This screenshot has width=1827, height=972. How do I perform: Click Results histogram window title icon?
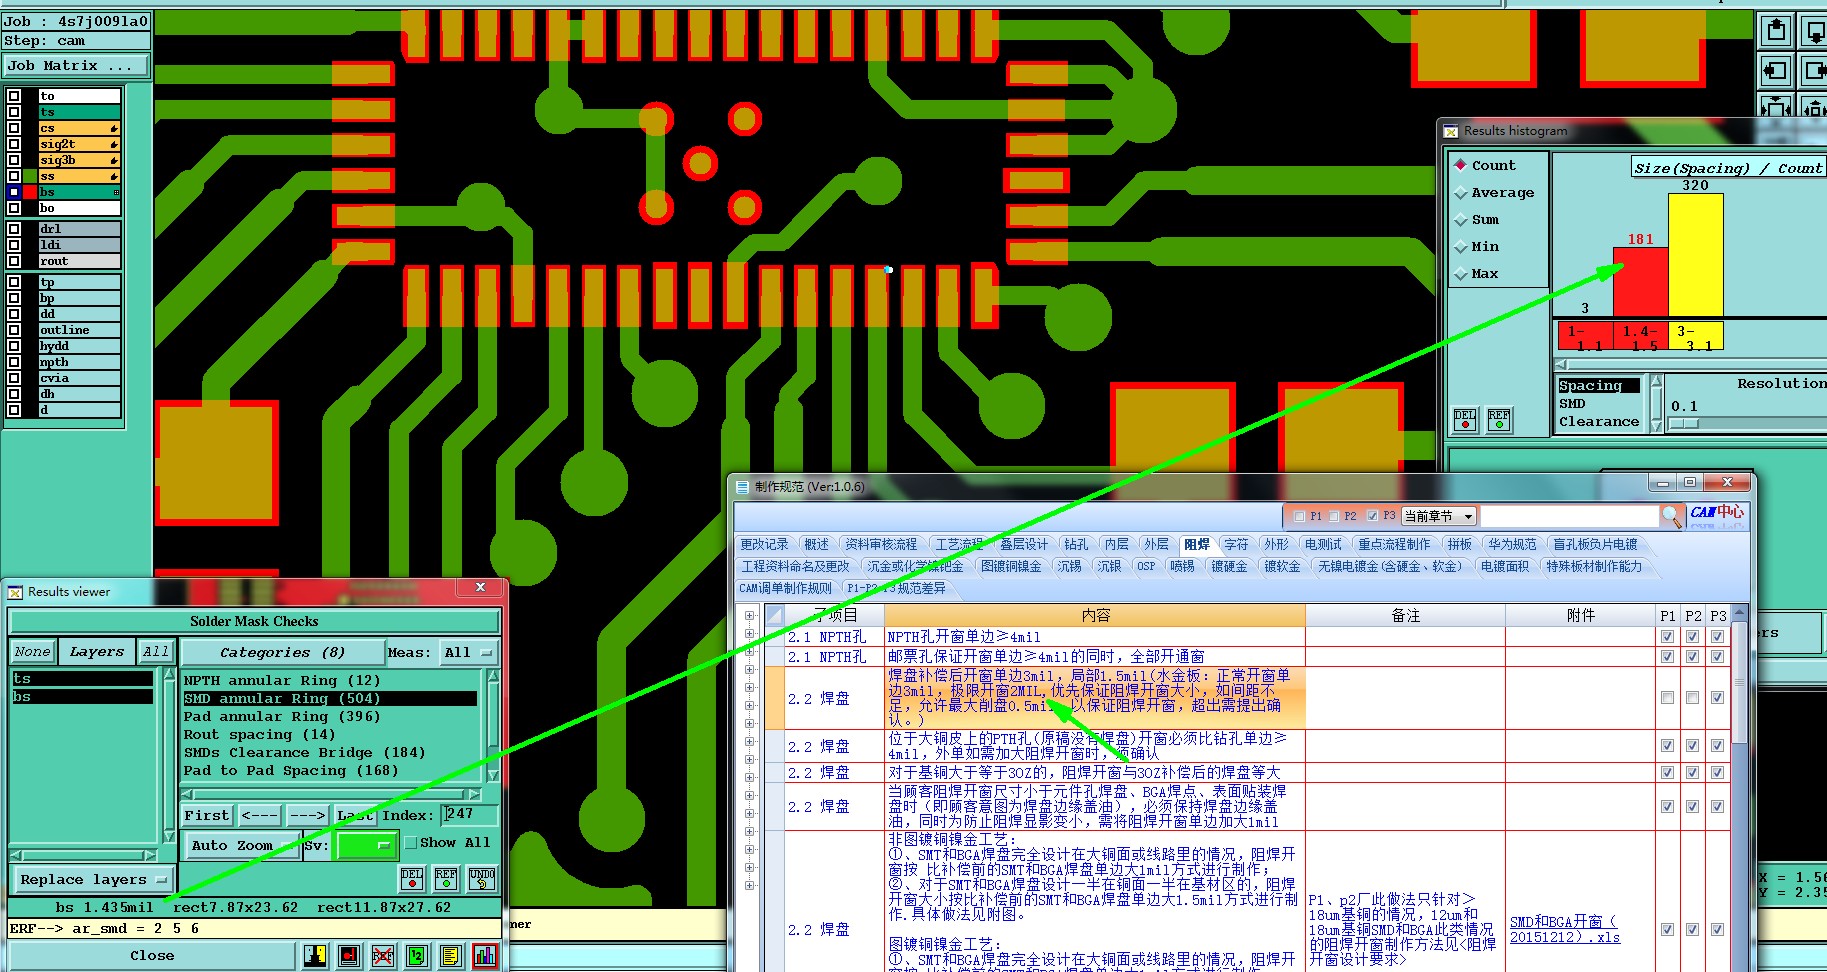click(1451, 131)
